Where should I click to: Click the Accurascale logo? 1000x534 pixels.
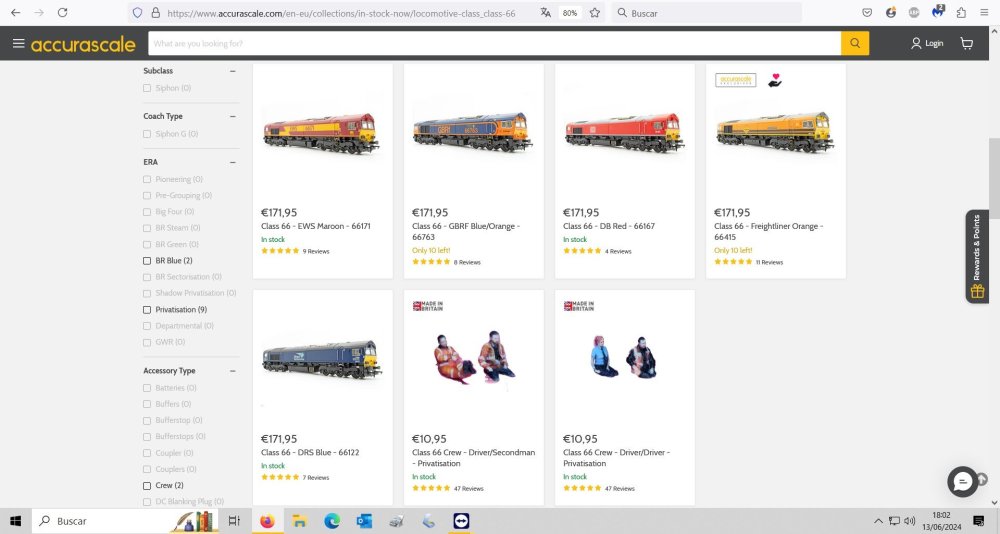(x=83, y=44)
